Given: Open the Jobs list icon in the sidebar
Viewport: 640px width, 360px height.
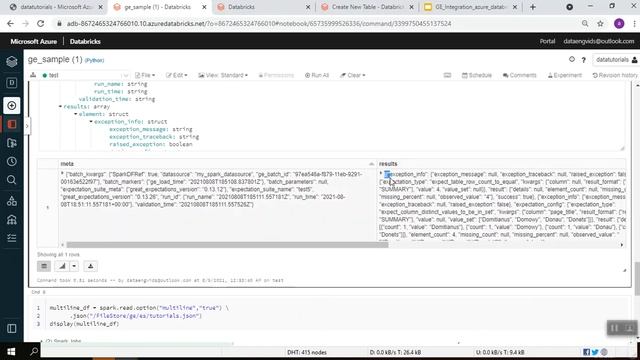Looking at the screenshot, I should tap(12, 238).
